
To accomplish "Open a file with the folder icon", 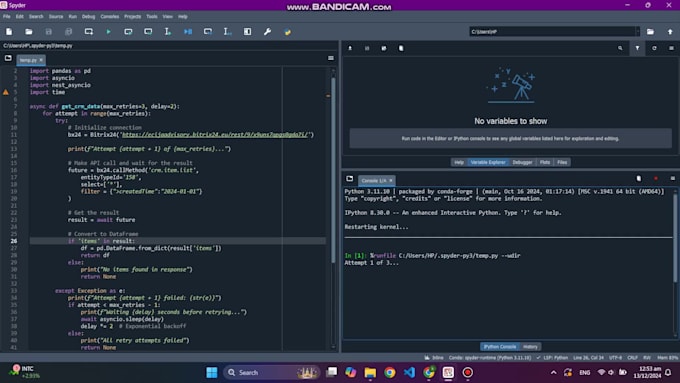I will pos(29,32).
